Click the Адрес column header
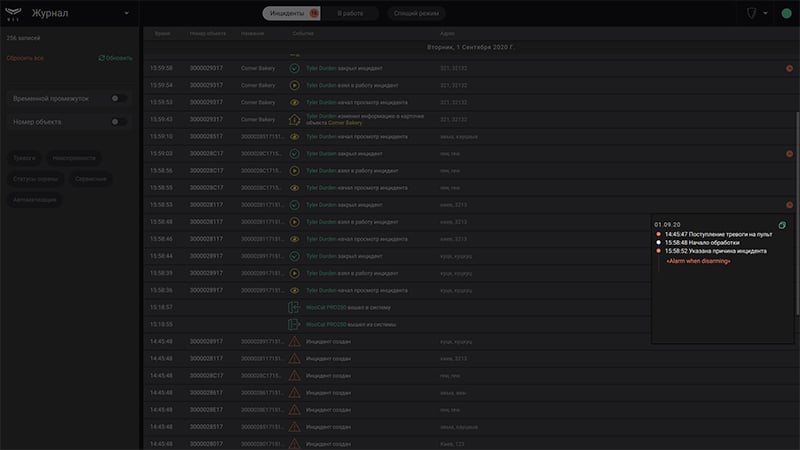Image resolution: width=800 pixels, height=450 pixels. pyautogui.click(x=447, y=34)
